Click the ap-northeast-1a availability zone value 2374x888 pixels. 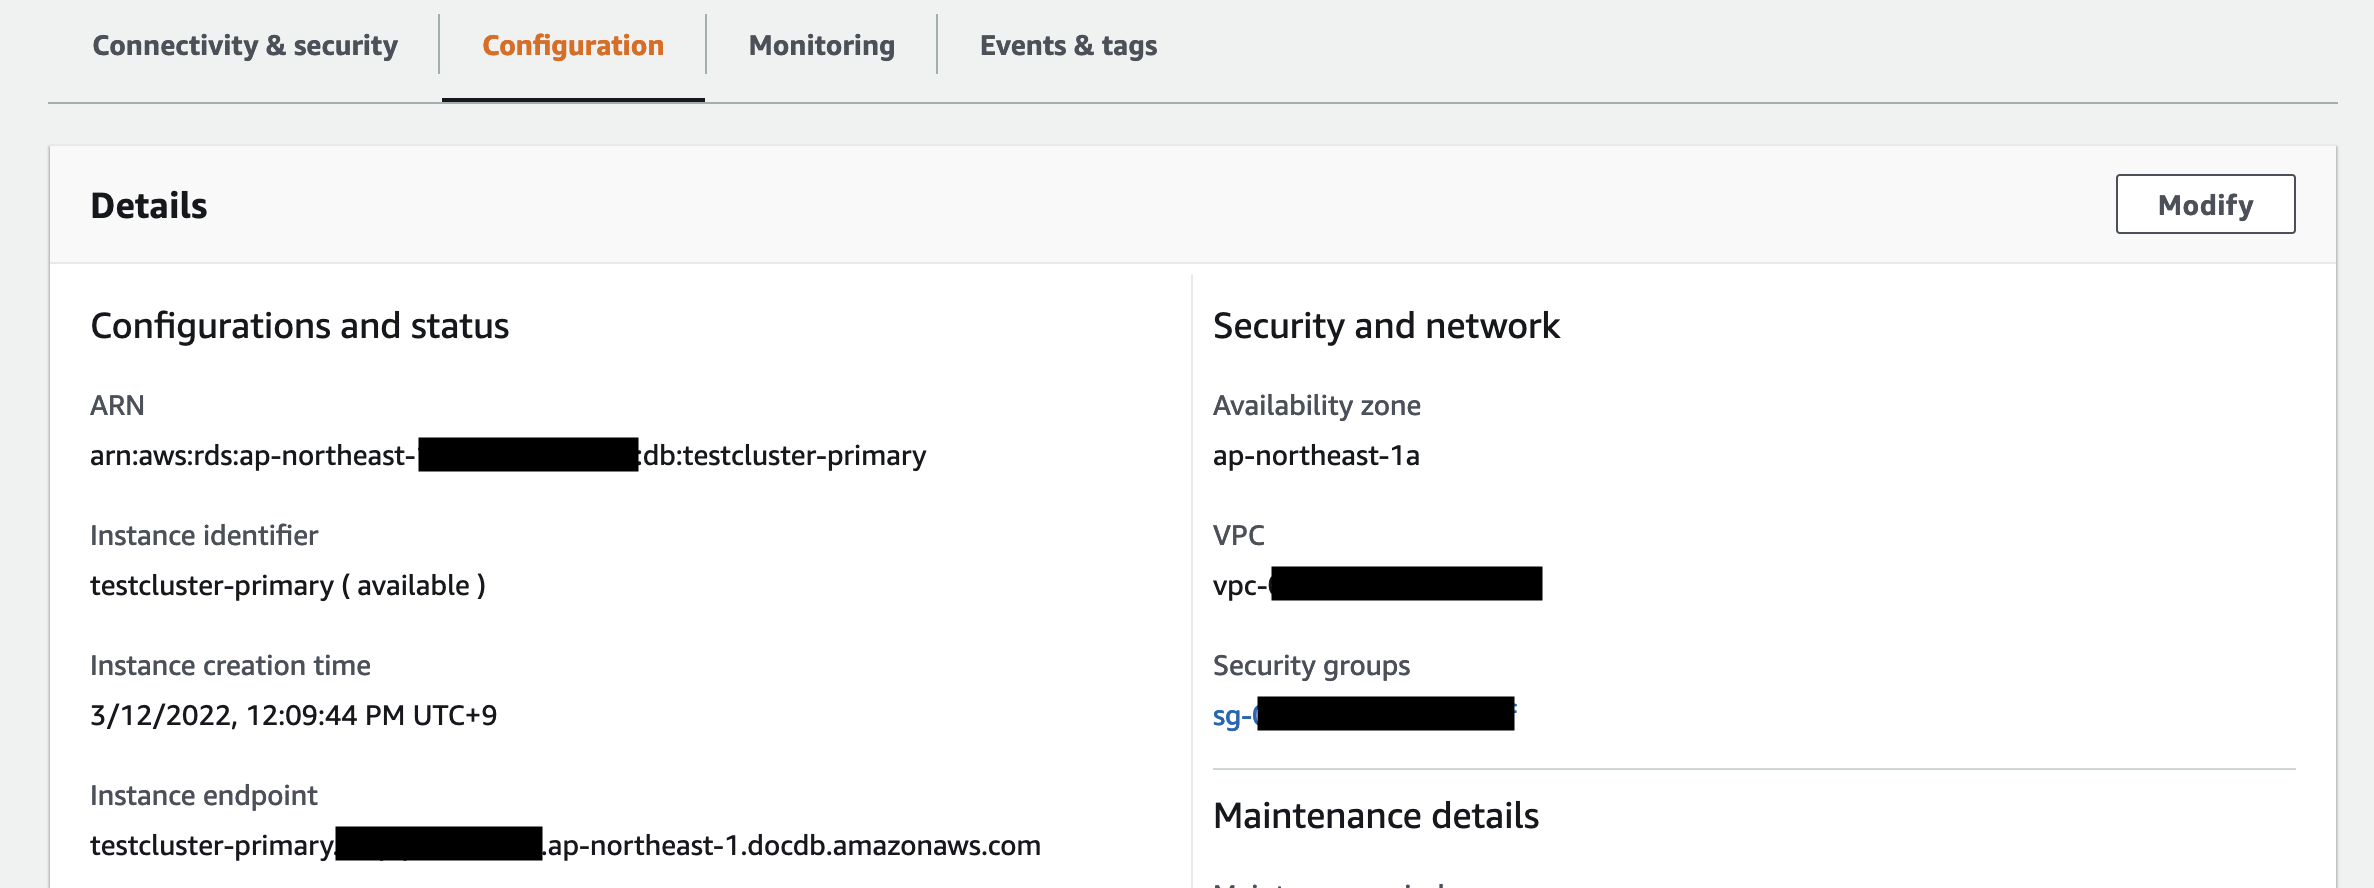[1316, 456]
